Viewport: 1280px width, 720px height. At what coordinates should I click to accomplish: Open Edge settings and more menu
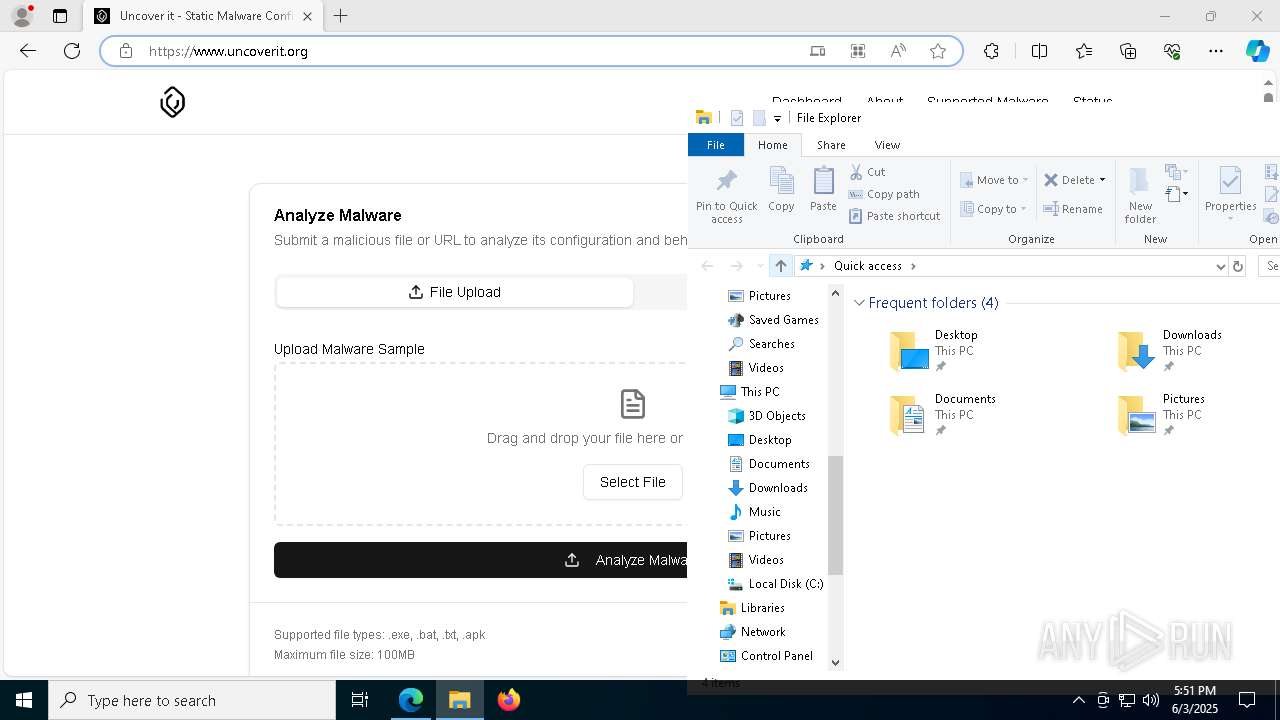(1216, 51)
